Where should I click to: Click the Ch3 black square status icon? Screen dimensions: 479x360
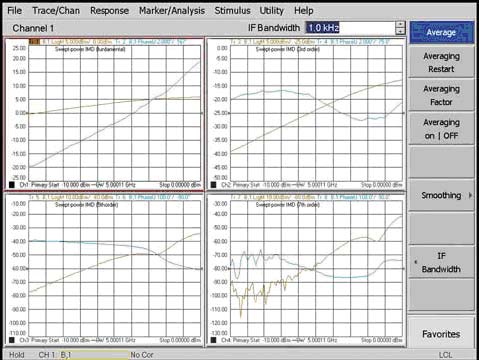point(12,340)
